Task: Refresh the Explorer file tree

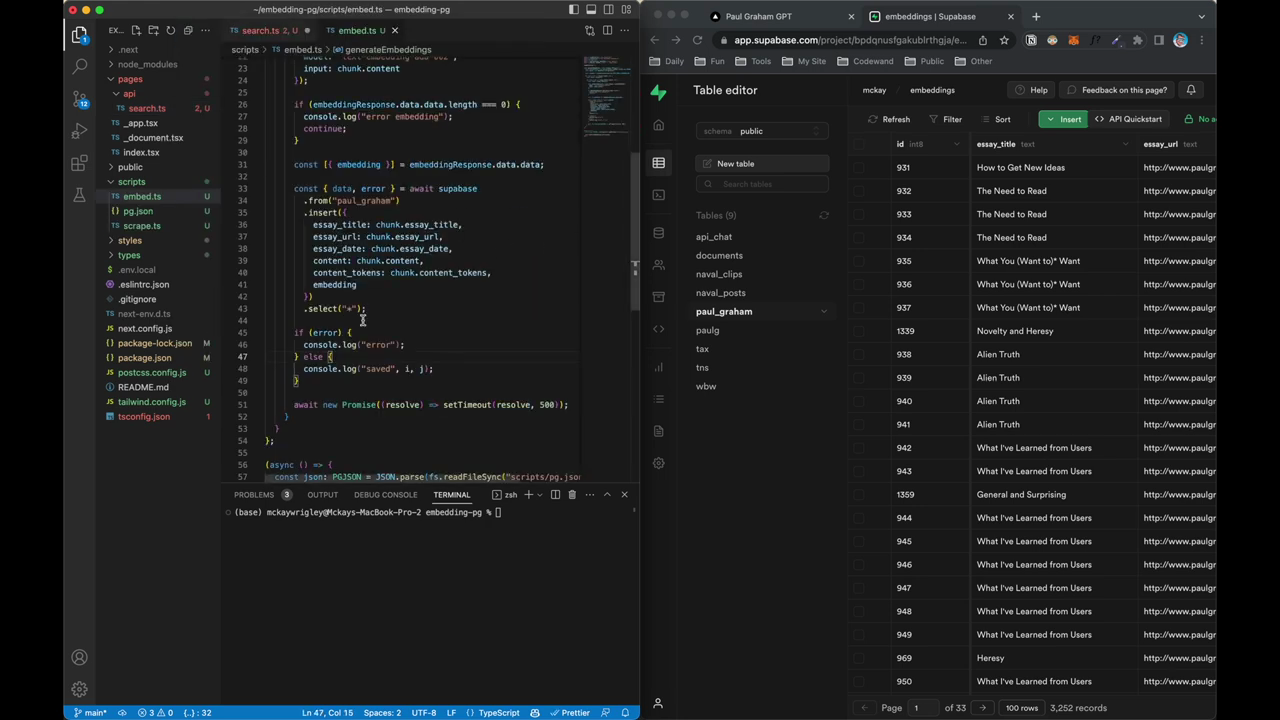Action: (170, 30)
